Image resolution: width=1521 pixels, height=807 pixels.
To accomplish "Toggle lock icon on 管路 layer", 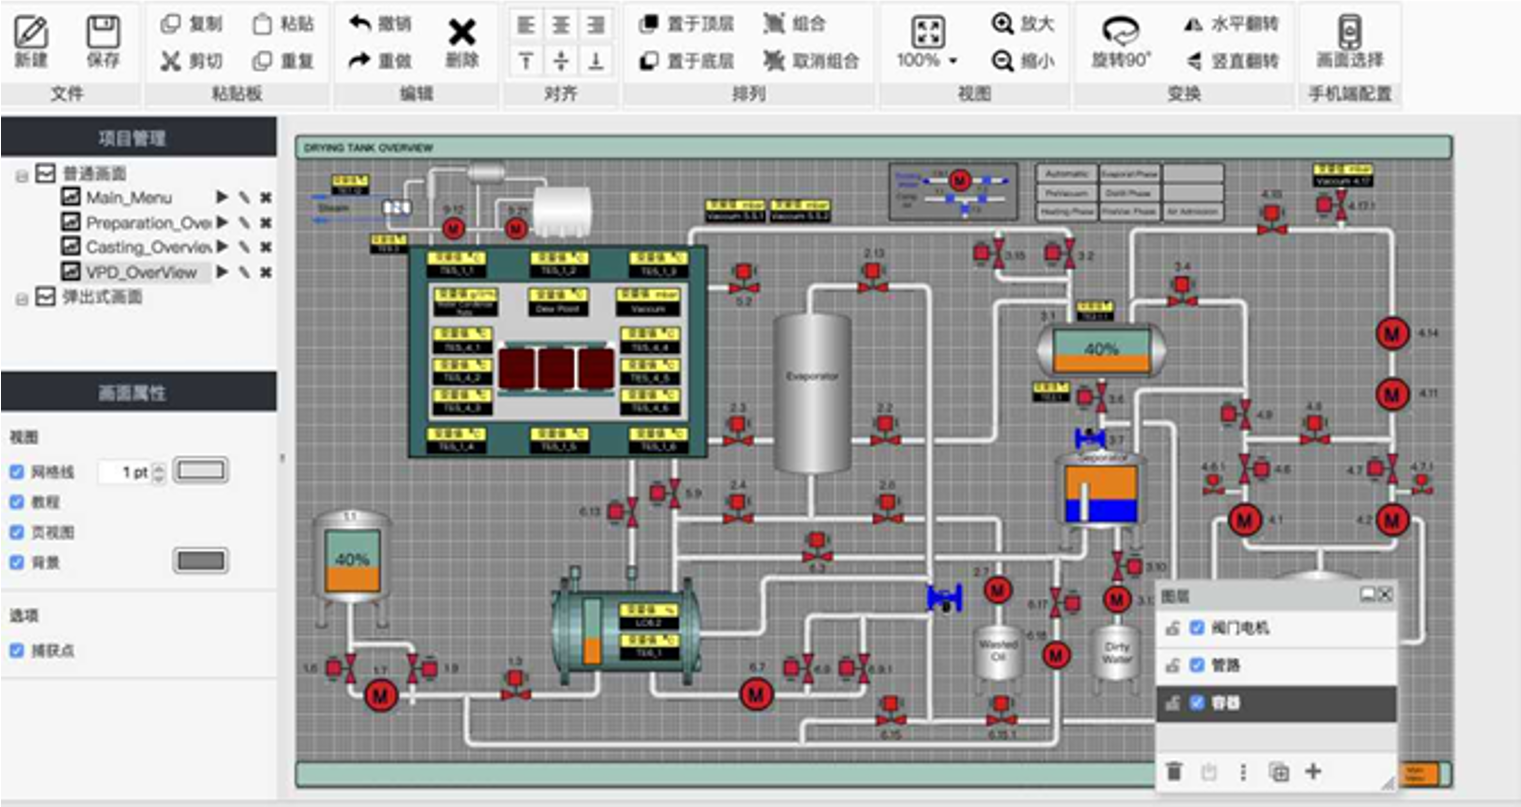I will tap(1173, 665).
